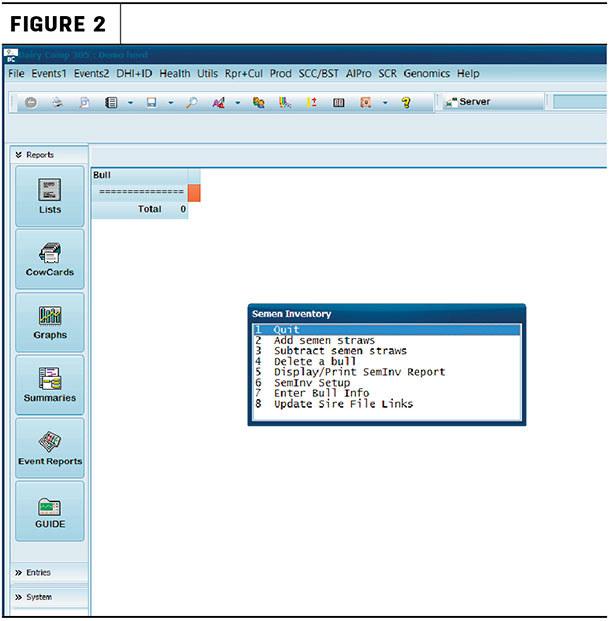The height and width of the screenshot is (621, 610).
Task: Open the Event Reports sidebar button
Action: [x=50, y=448]
